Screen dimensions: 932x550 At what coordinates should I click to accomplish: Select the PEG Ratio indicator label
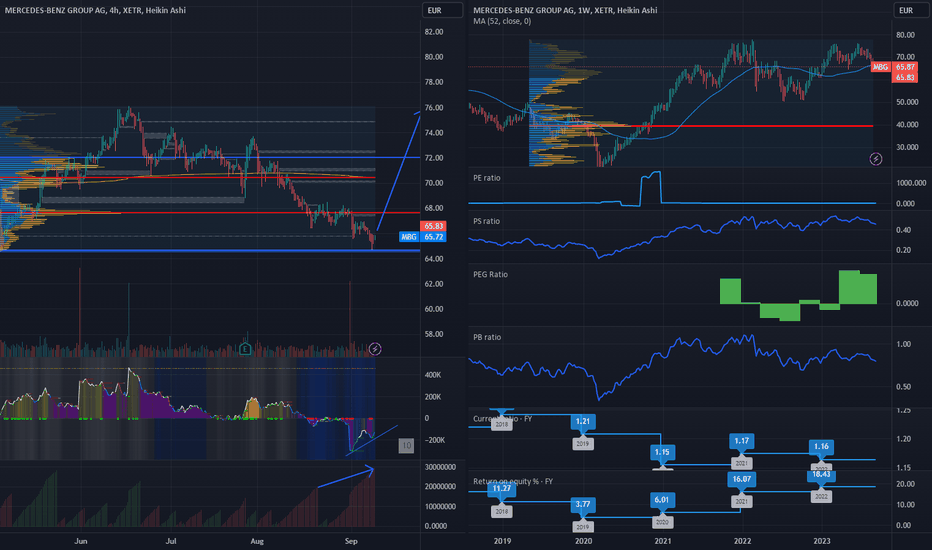coord(490,275)
